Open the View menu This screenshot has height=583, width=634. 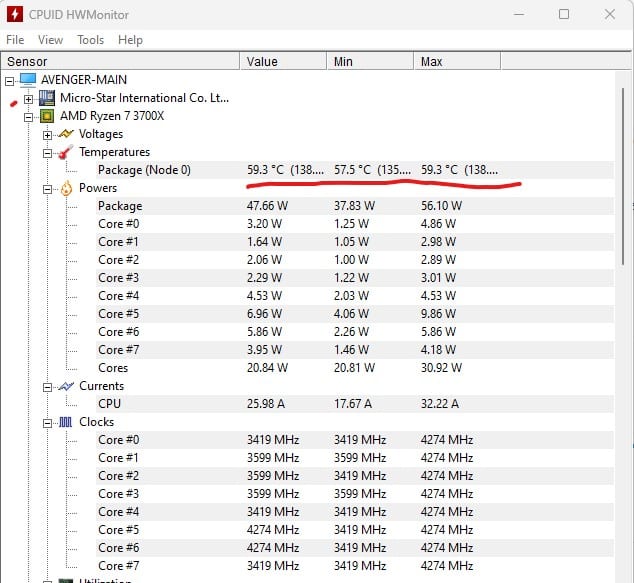coord(50,40)
